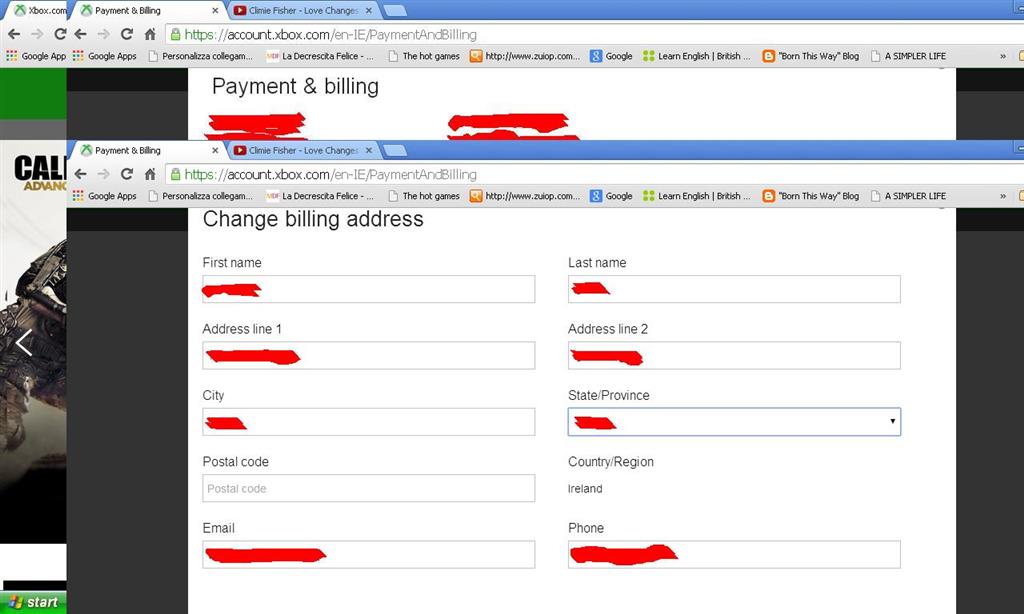The height and width of the screenshot is (614, 1024).
Task: Click the Payment & billing heading
Action: 295,86
